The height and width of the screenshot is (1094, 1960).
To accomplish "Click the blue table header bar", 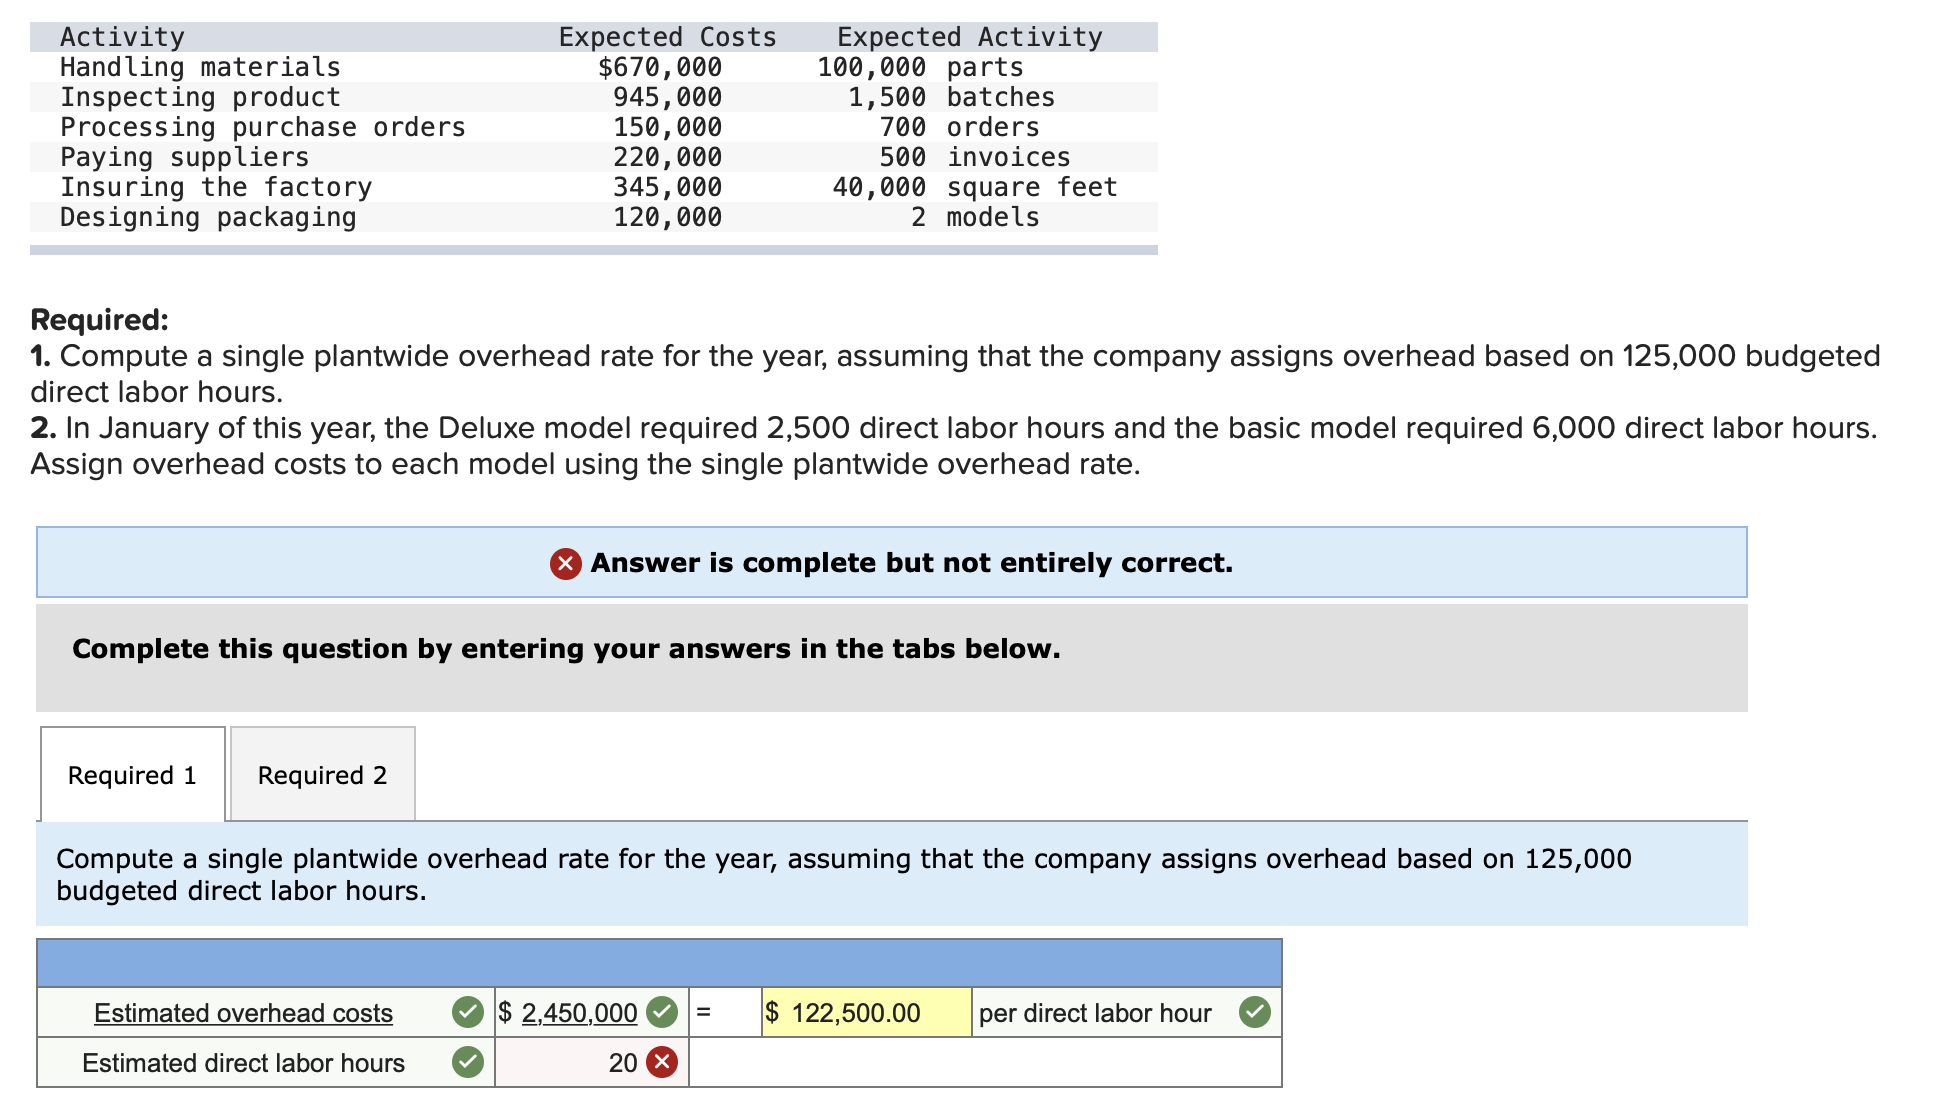I will coord(659,963).
